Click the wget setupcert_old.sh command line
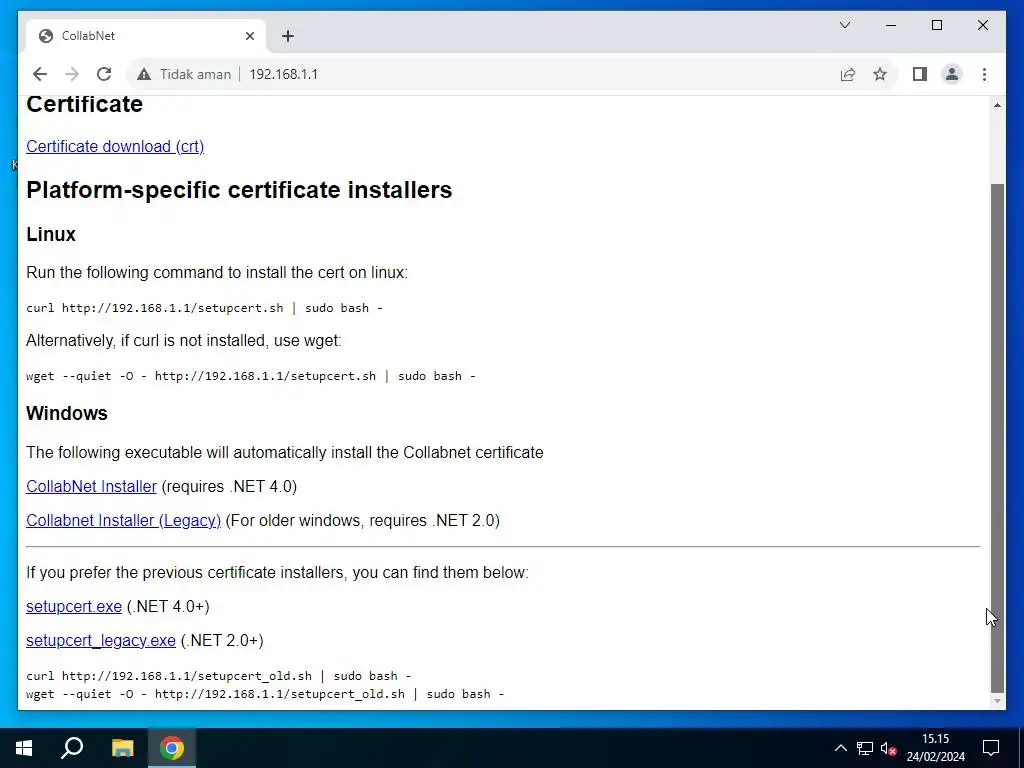Viewport: 1024px width, 768px height. coord(265,694)
